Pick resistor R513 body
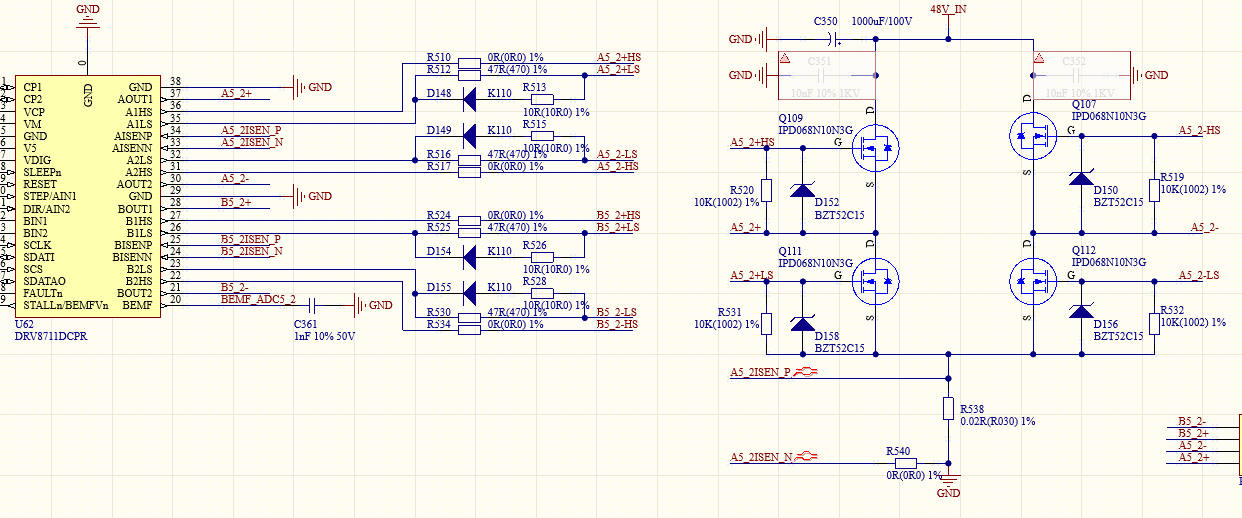 541,99
